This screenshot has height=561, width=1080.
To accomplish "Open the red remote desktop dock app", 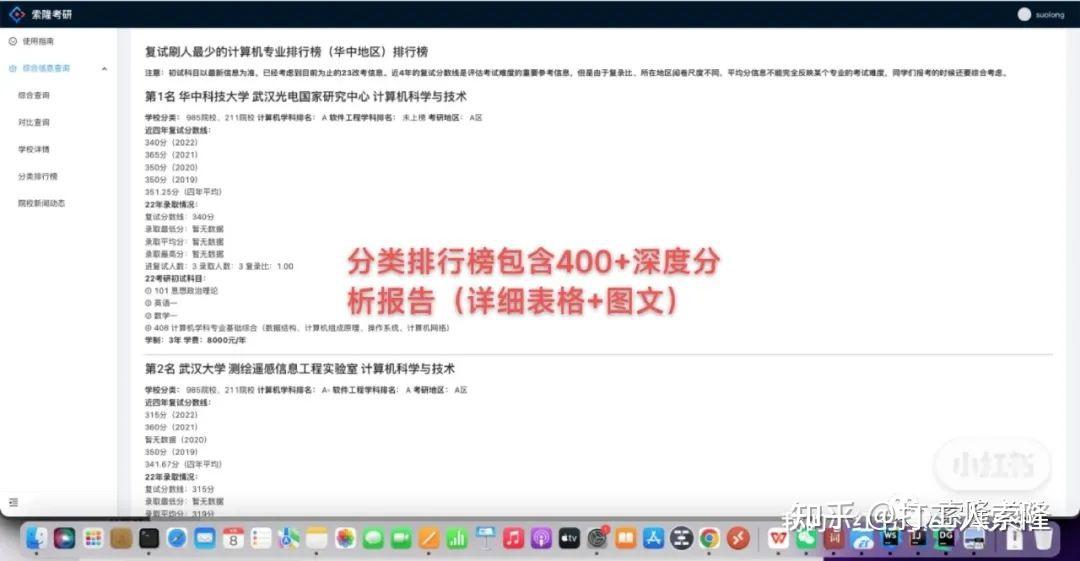I will [x=738, y=538].
